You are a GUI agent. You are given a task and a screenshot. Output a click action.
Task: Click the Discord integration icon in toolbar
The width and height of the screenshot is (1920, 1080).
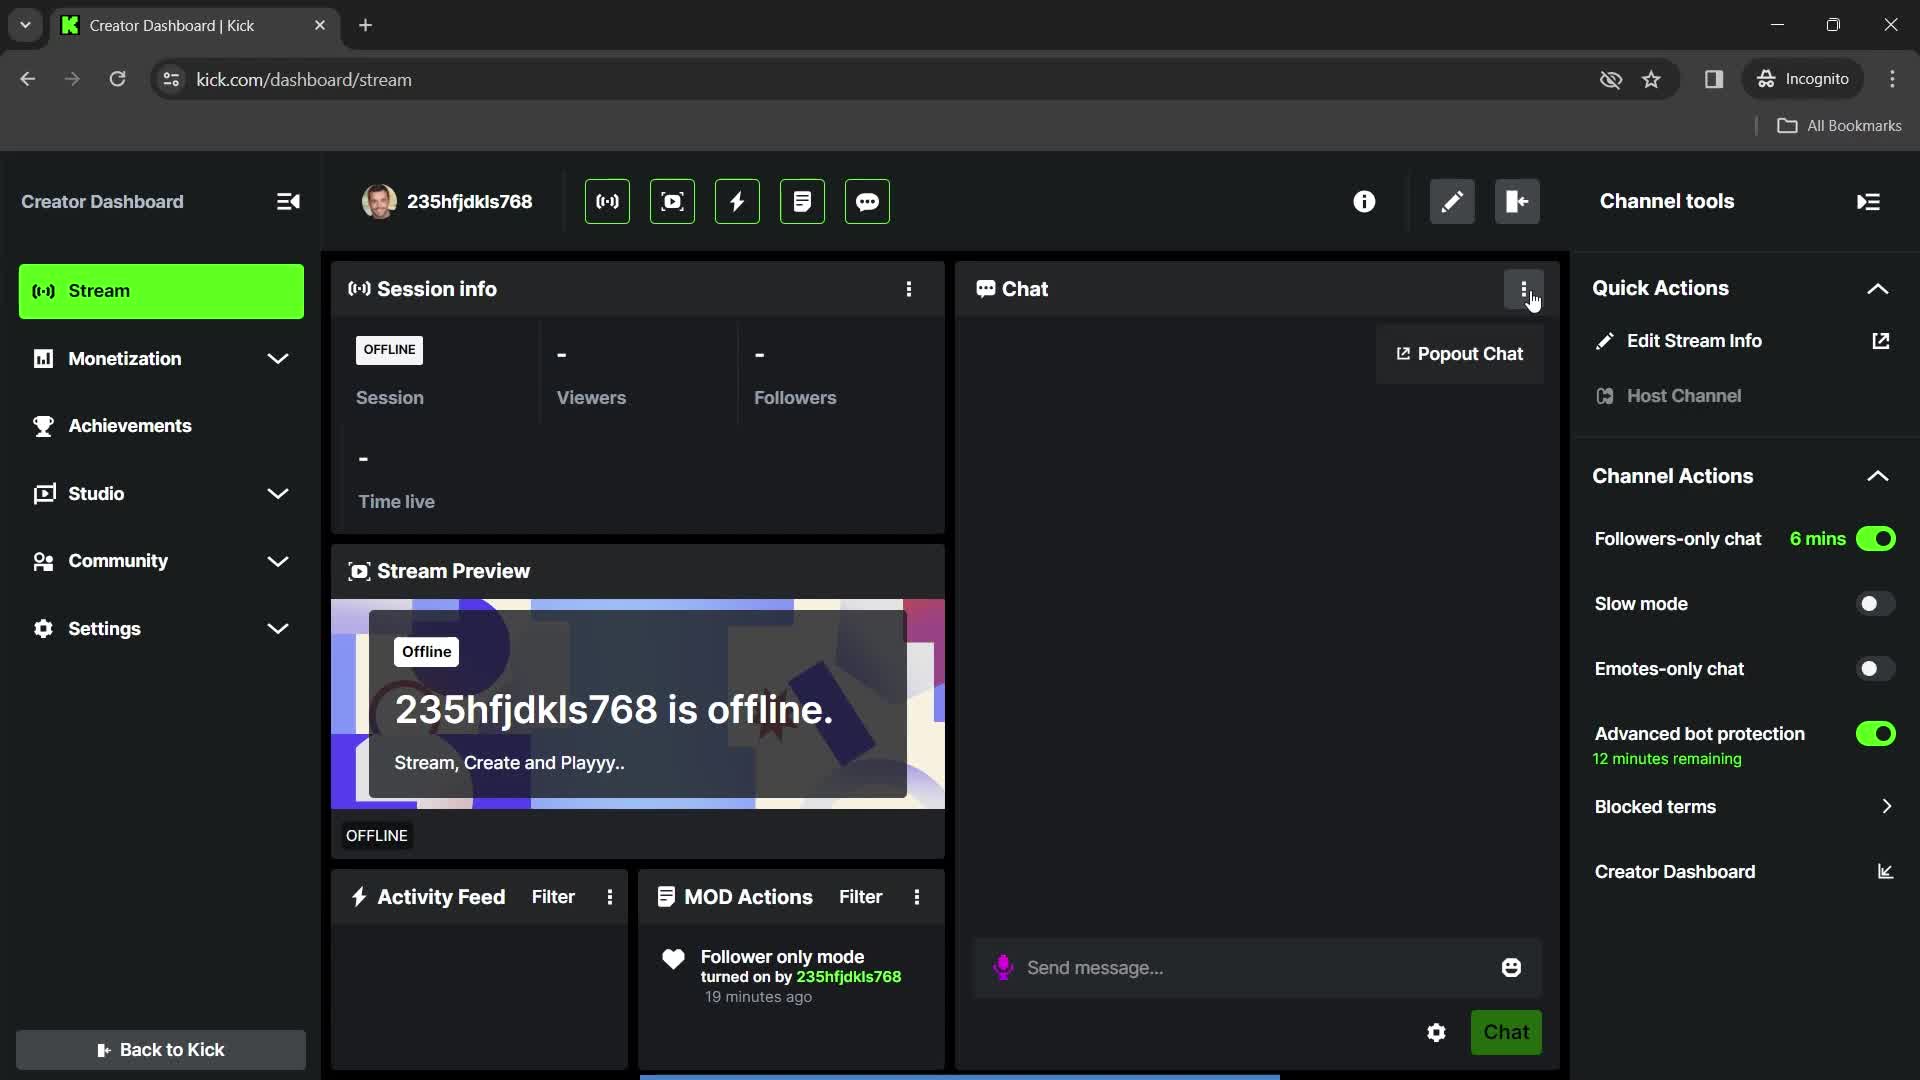866,200
